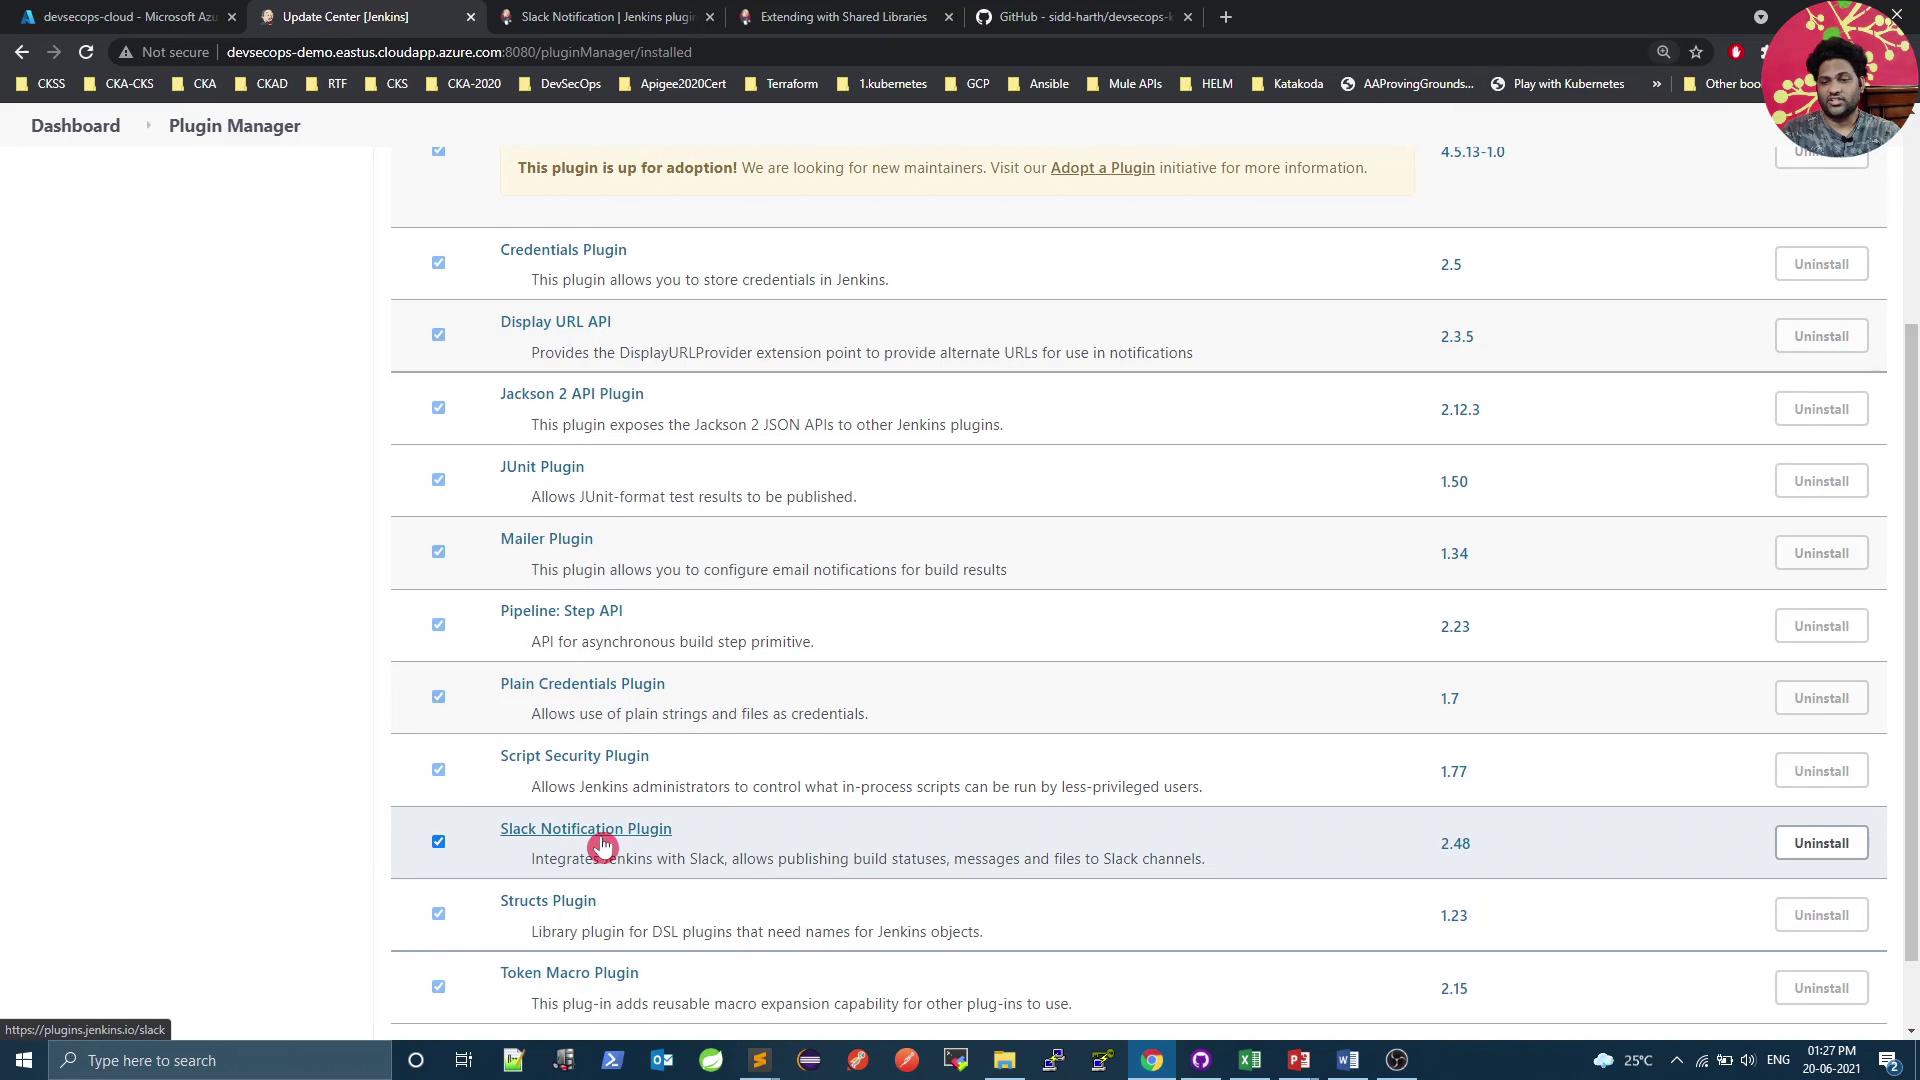The image size is (1920, 1080).
Task: Launch Excel from the taskbar
Action: coord(1250,1060)
